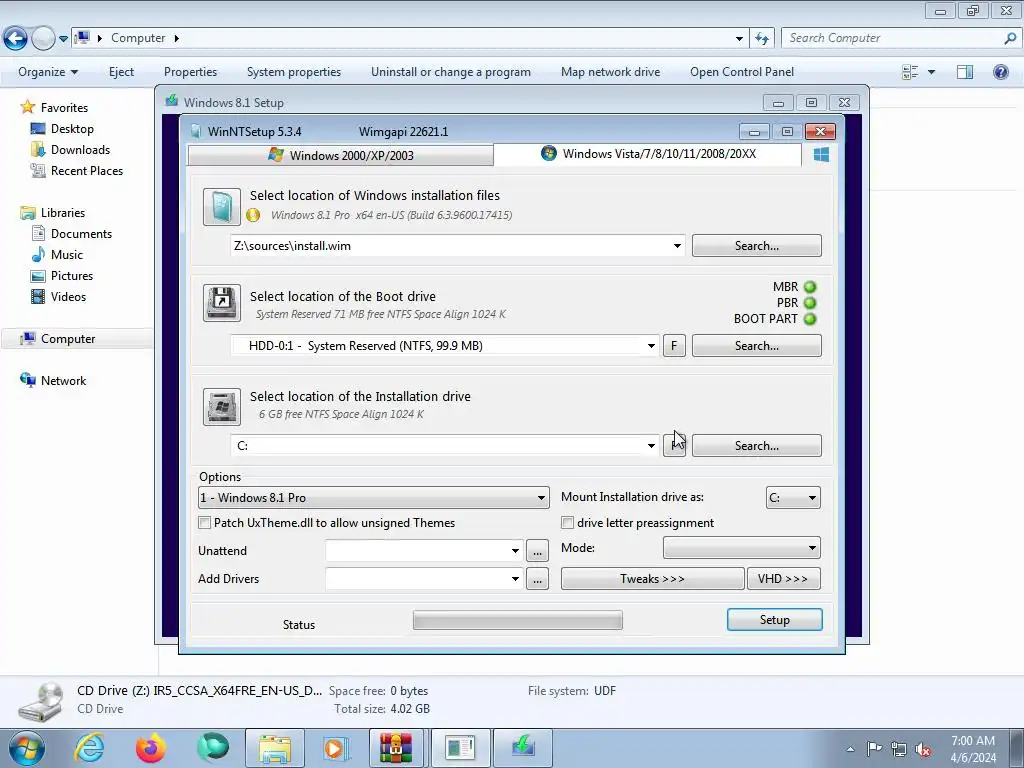
Task: Click the Boot drive floppy icon
Action: coord(221,302)
